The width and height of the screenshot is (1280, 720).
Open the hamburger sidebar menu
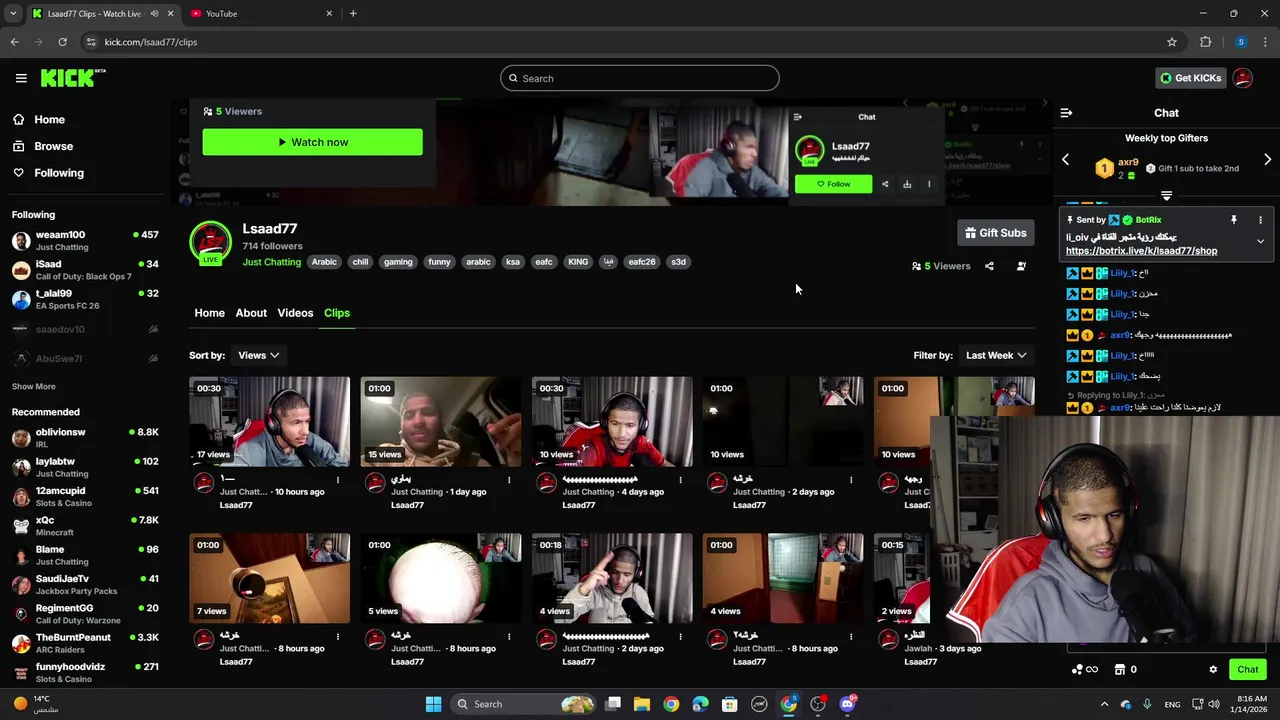click(x=21, y=78)
